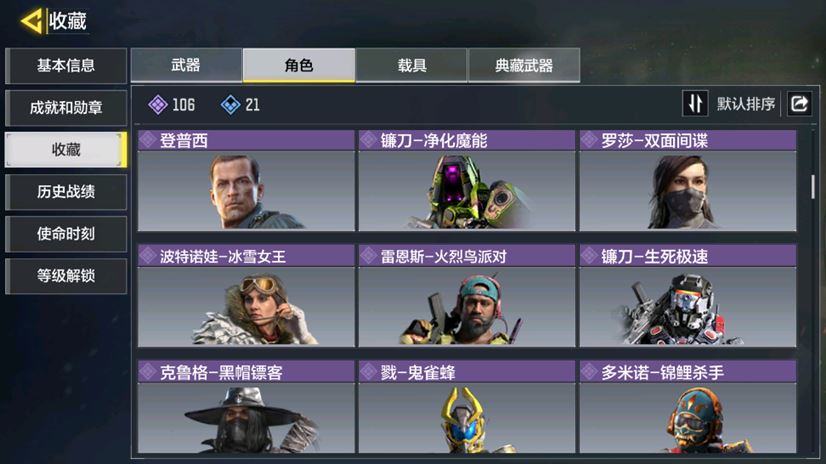Click the yellow back arrow icon
The width and height of the screenshot is (826, 464).
[31, 22]
